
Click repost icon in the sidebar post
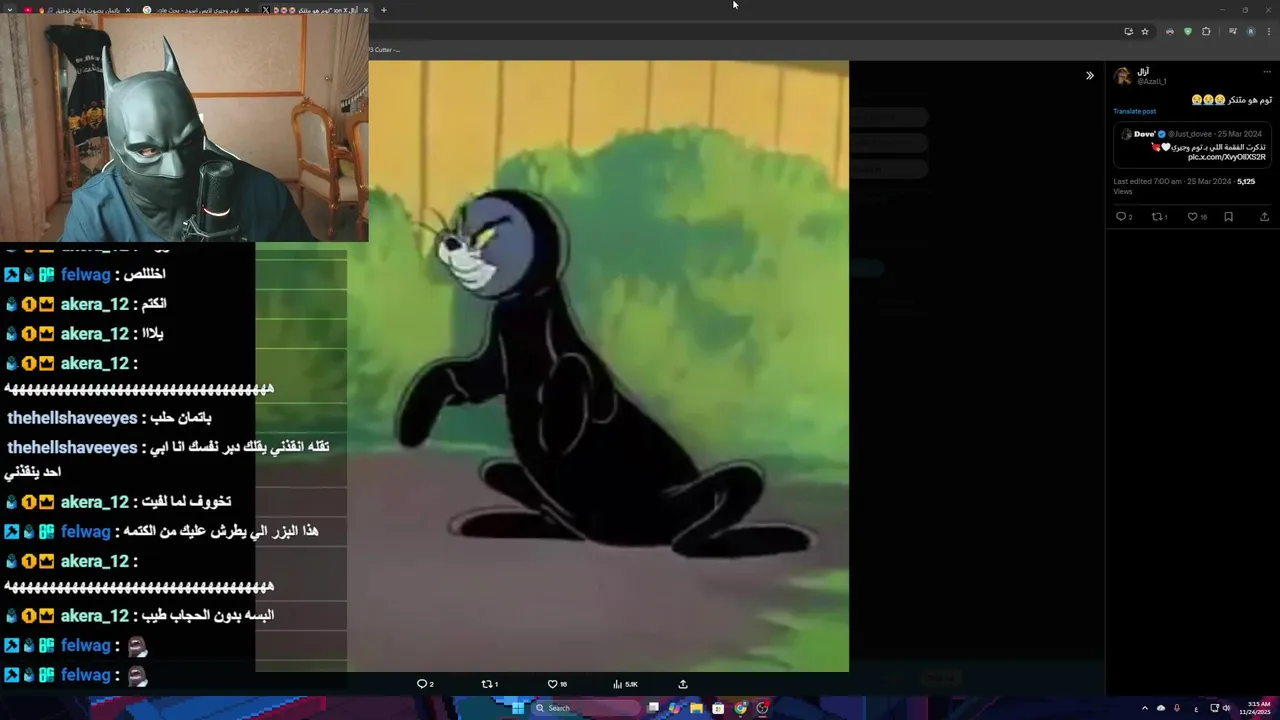pos(1157,217)
